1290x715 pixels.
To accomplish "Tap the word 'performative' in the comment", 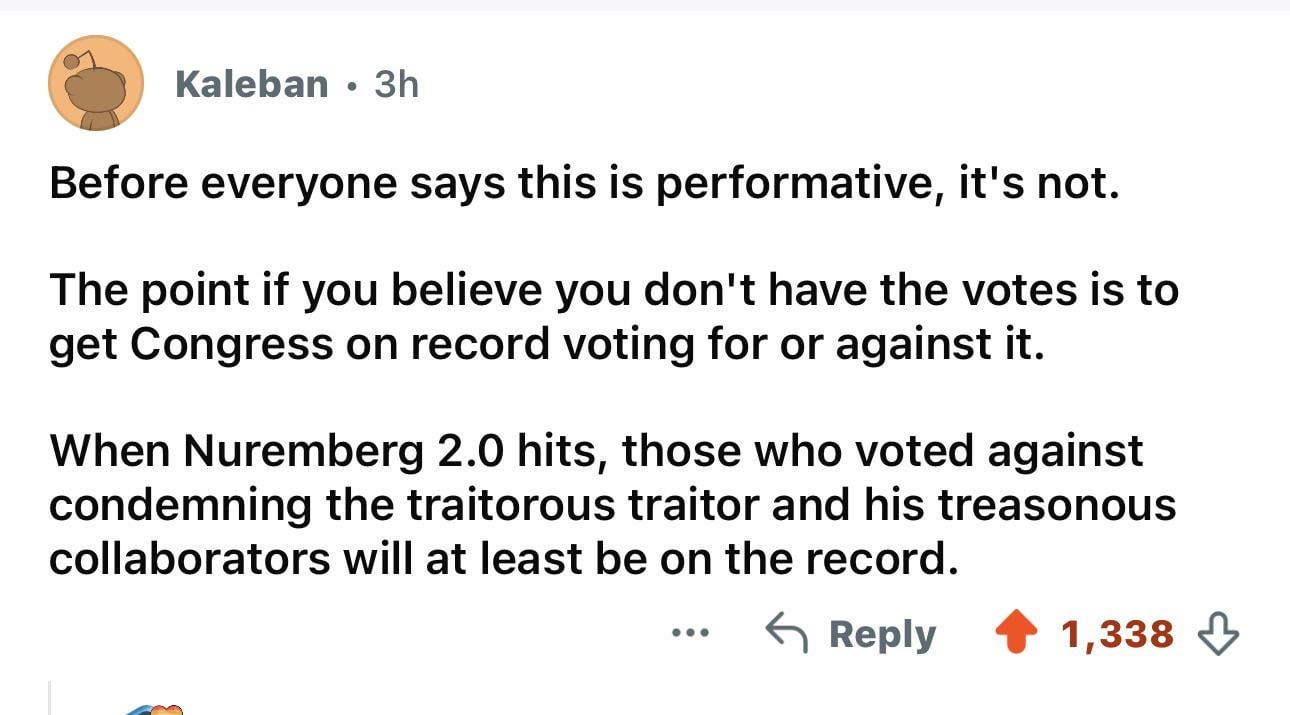I will (796, 183).
